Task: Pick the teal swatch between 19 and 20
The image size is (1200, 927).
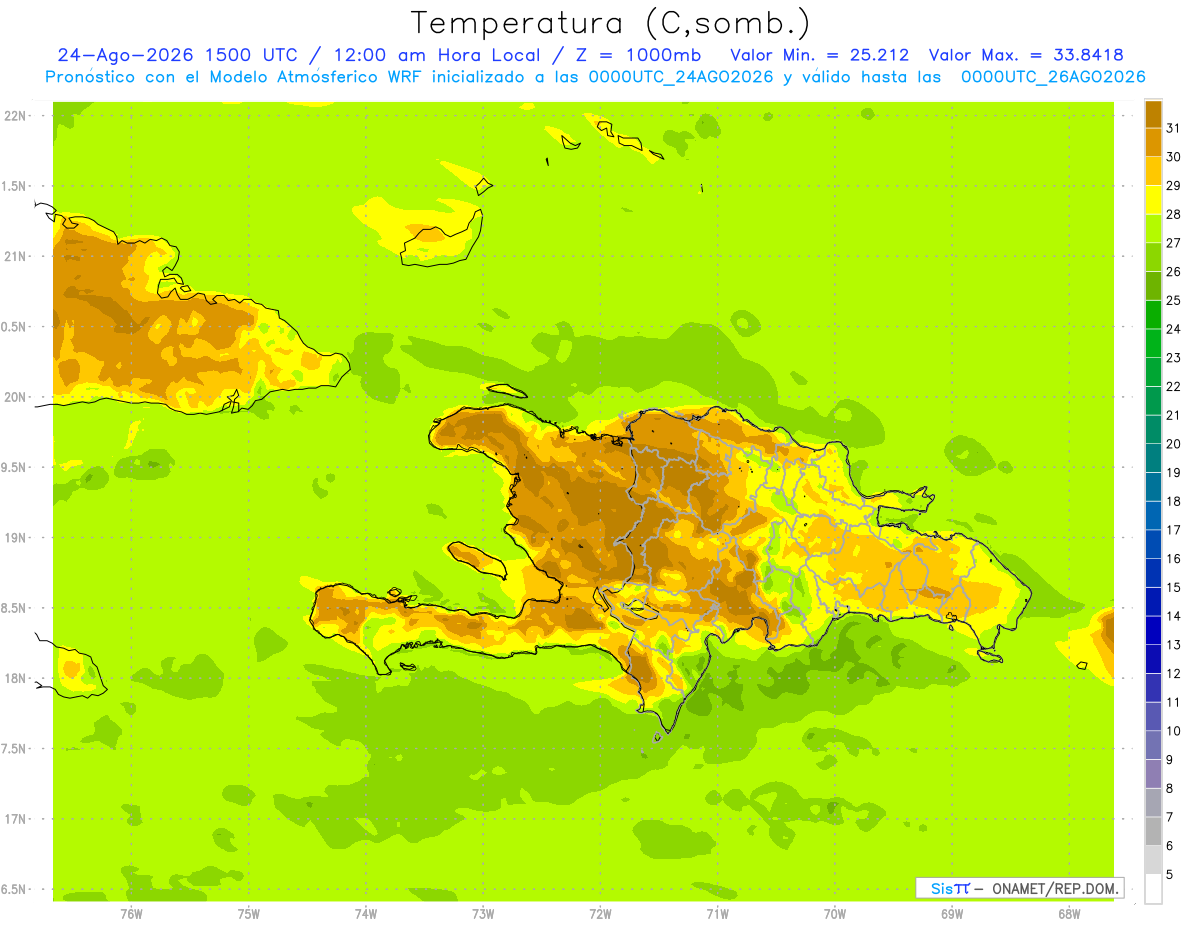Action: coord(1153,458)
